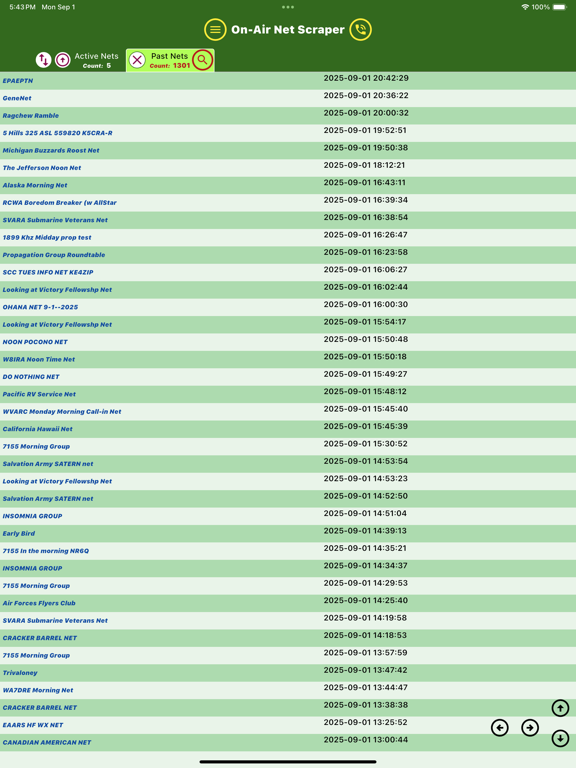Tap the 5:43 PM clock

(22, 7)
